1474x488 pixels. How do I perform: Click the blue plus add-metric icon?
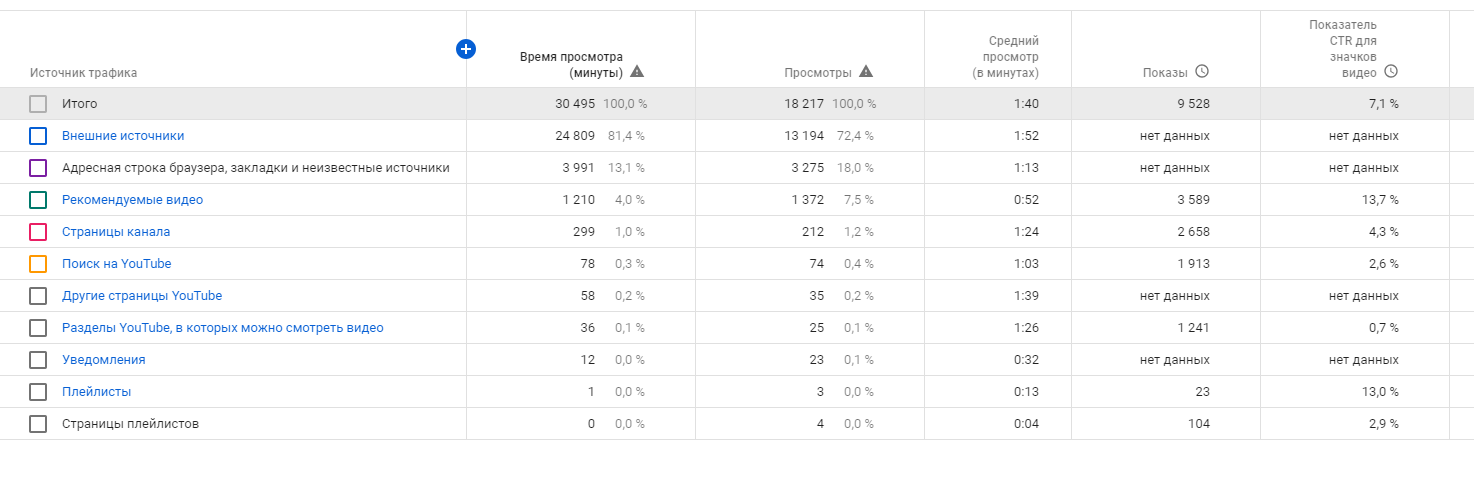click(465, 49)
